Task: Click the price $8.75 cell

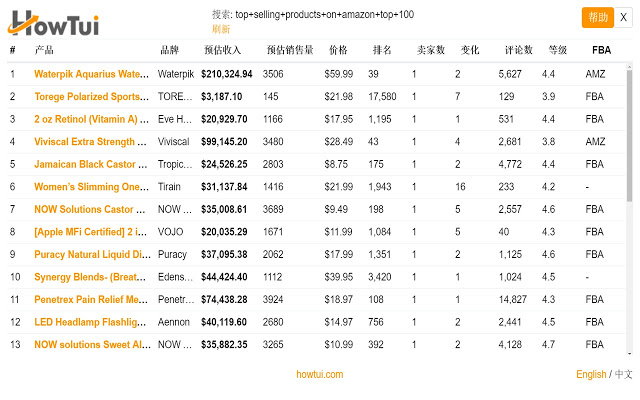Action: tap(336, 164)
